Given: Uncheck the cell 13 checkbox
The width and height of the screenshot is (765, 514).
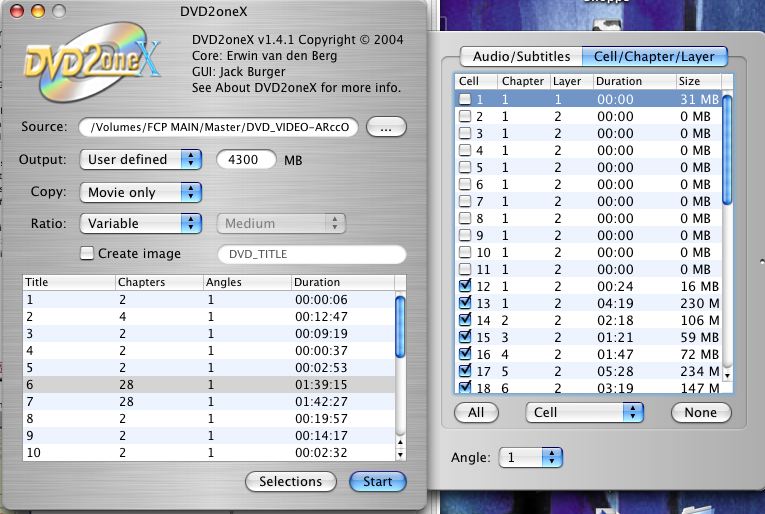Looking at the screenshot, I should click(x=465, y=302).
